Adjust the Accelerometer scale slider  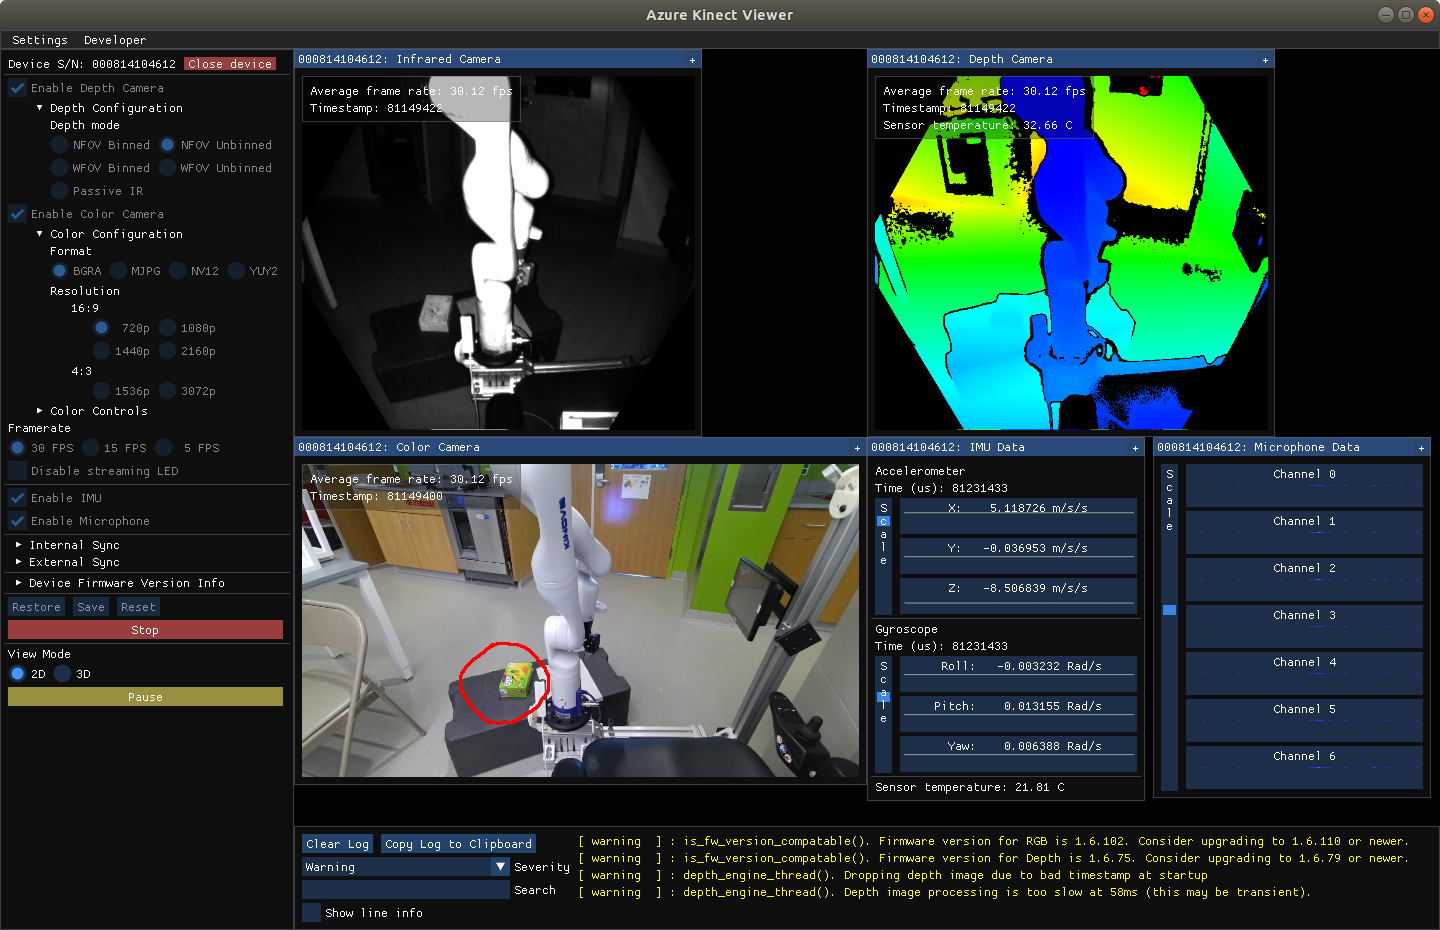(883, 556)
